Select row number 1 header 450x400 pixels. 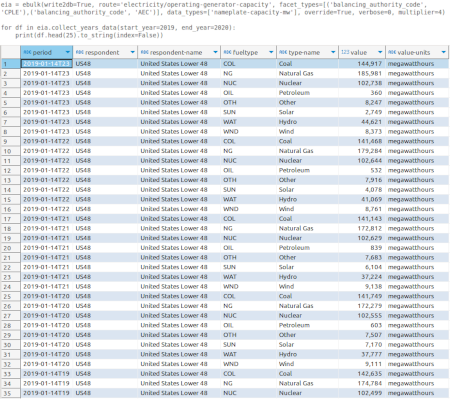click(10, 64)
